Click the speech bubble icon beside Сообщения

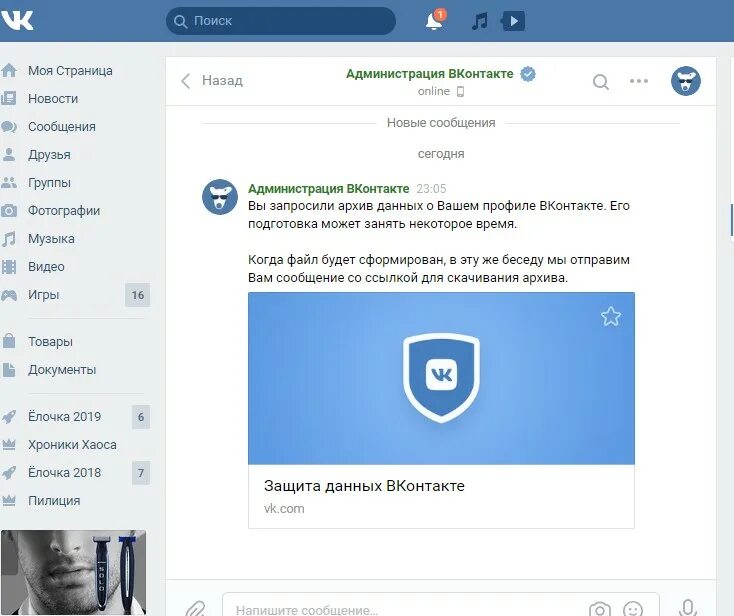coord(9,127)
